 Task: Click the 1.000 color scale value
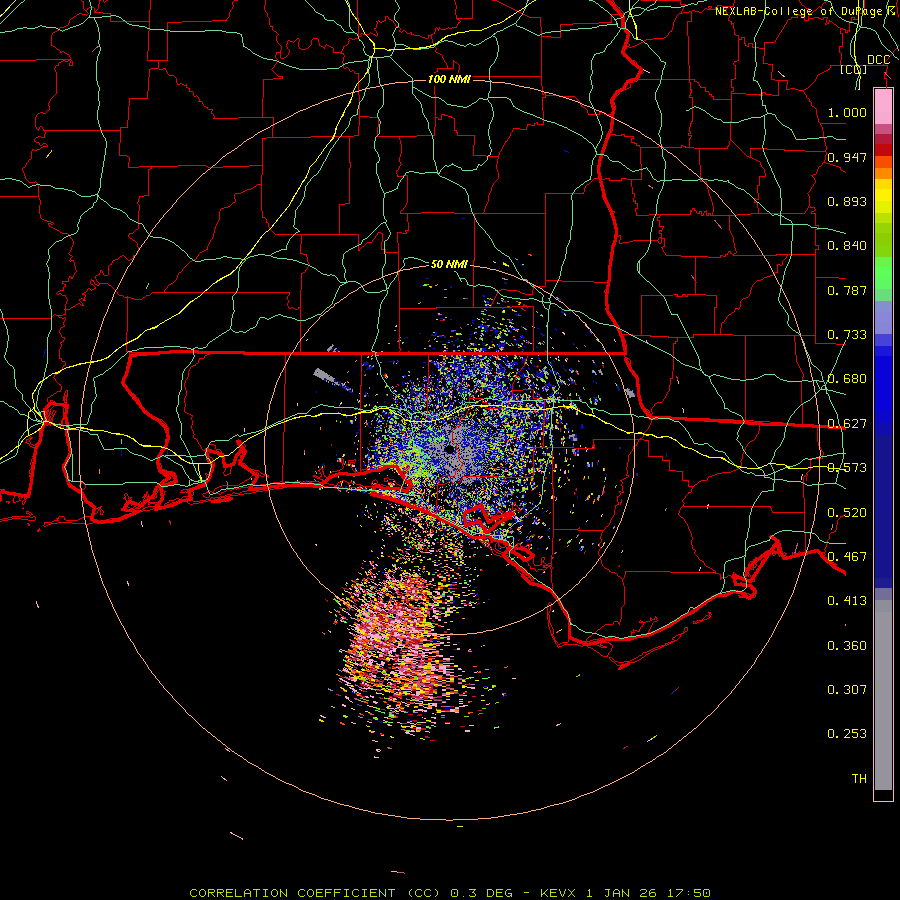pyautogui.click(x=847, y=113)
